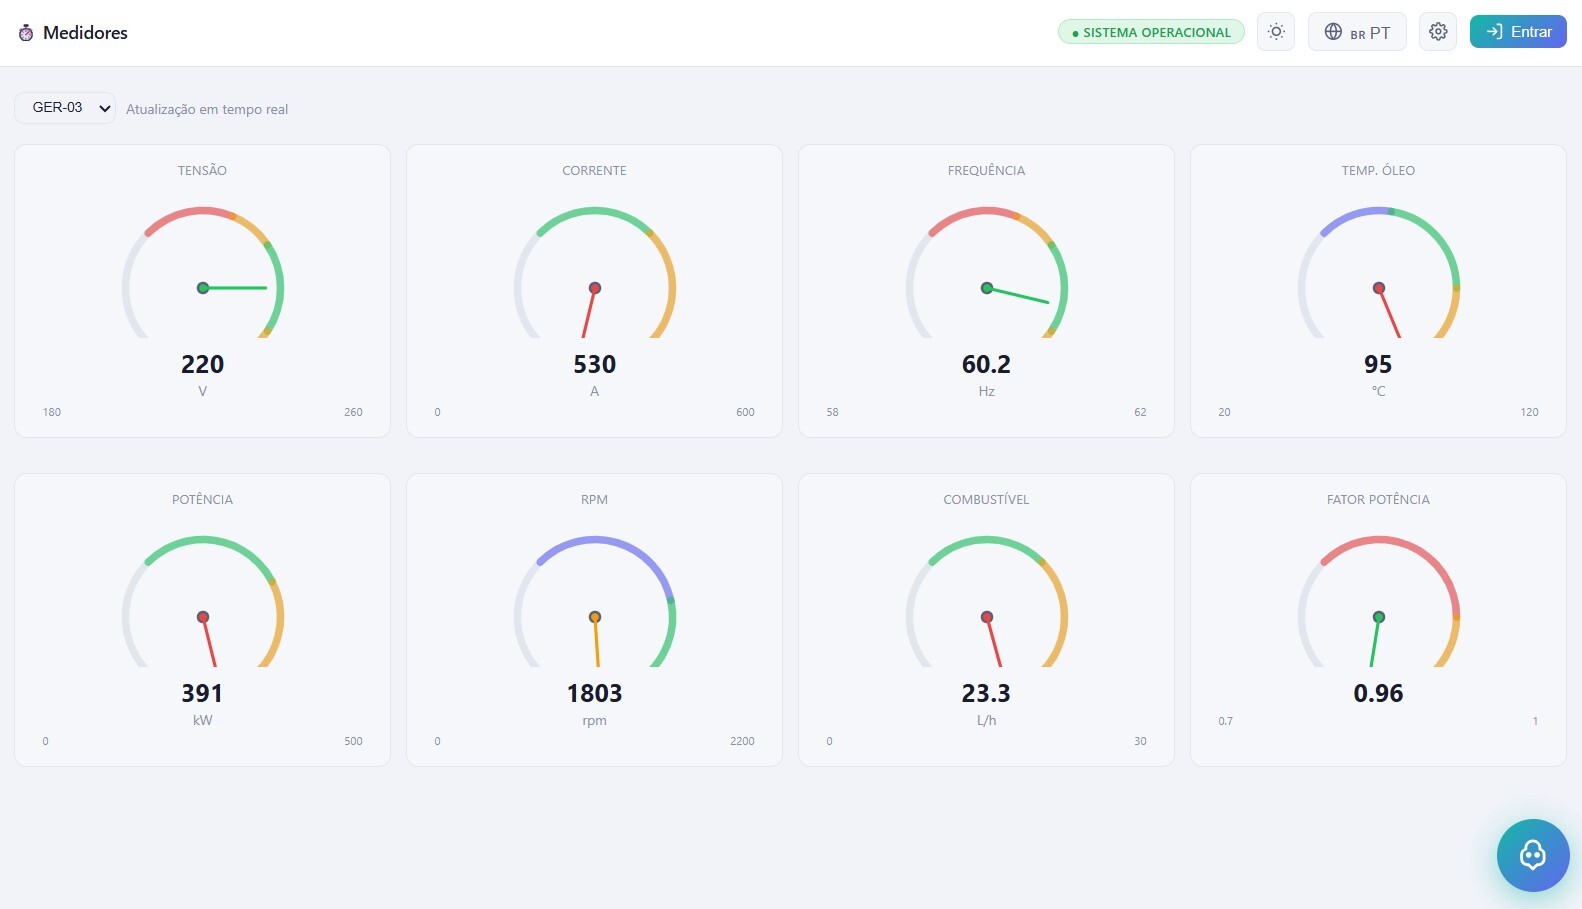Image resolution: width=1582 pixels, height=909 pixels.
Task: Click the 60.2 Hz frequency value
Action: (x=987, y=364)
